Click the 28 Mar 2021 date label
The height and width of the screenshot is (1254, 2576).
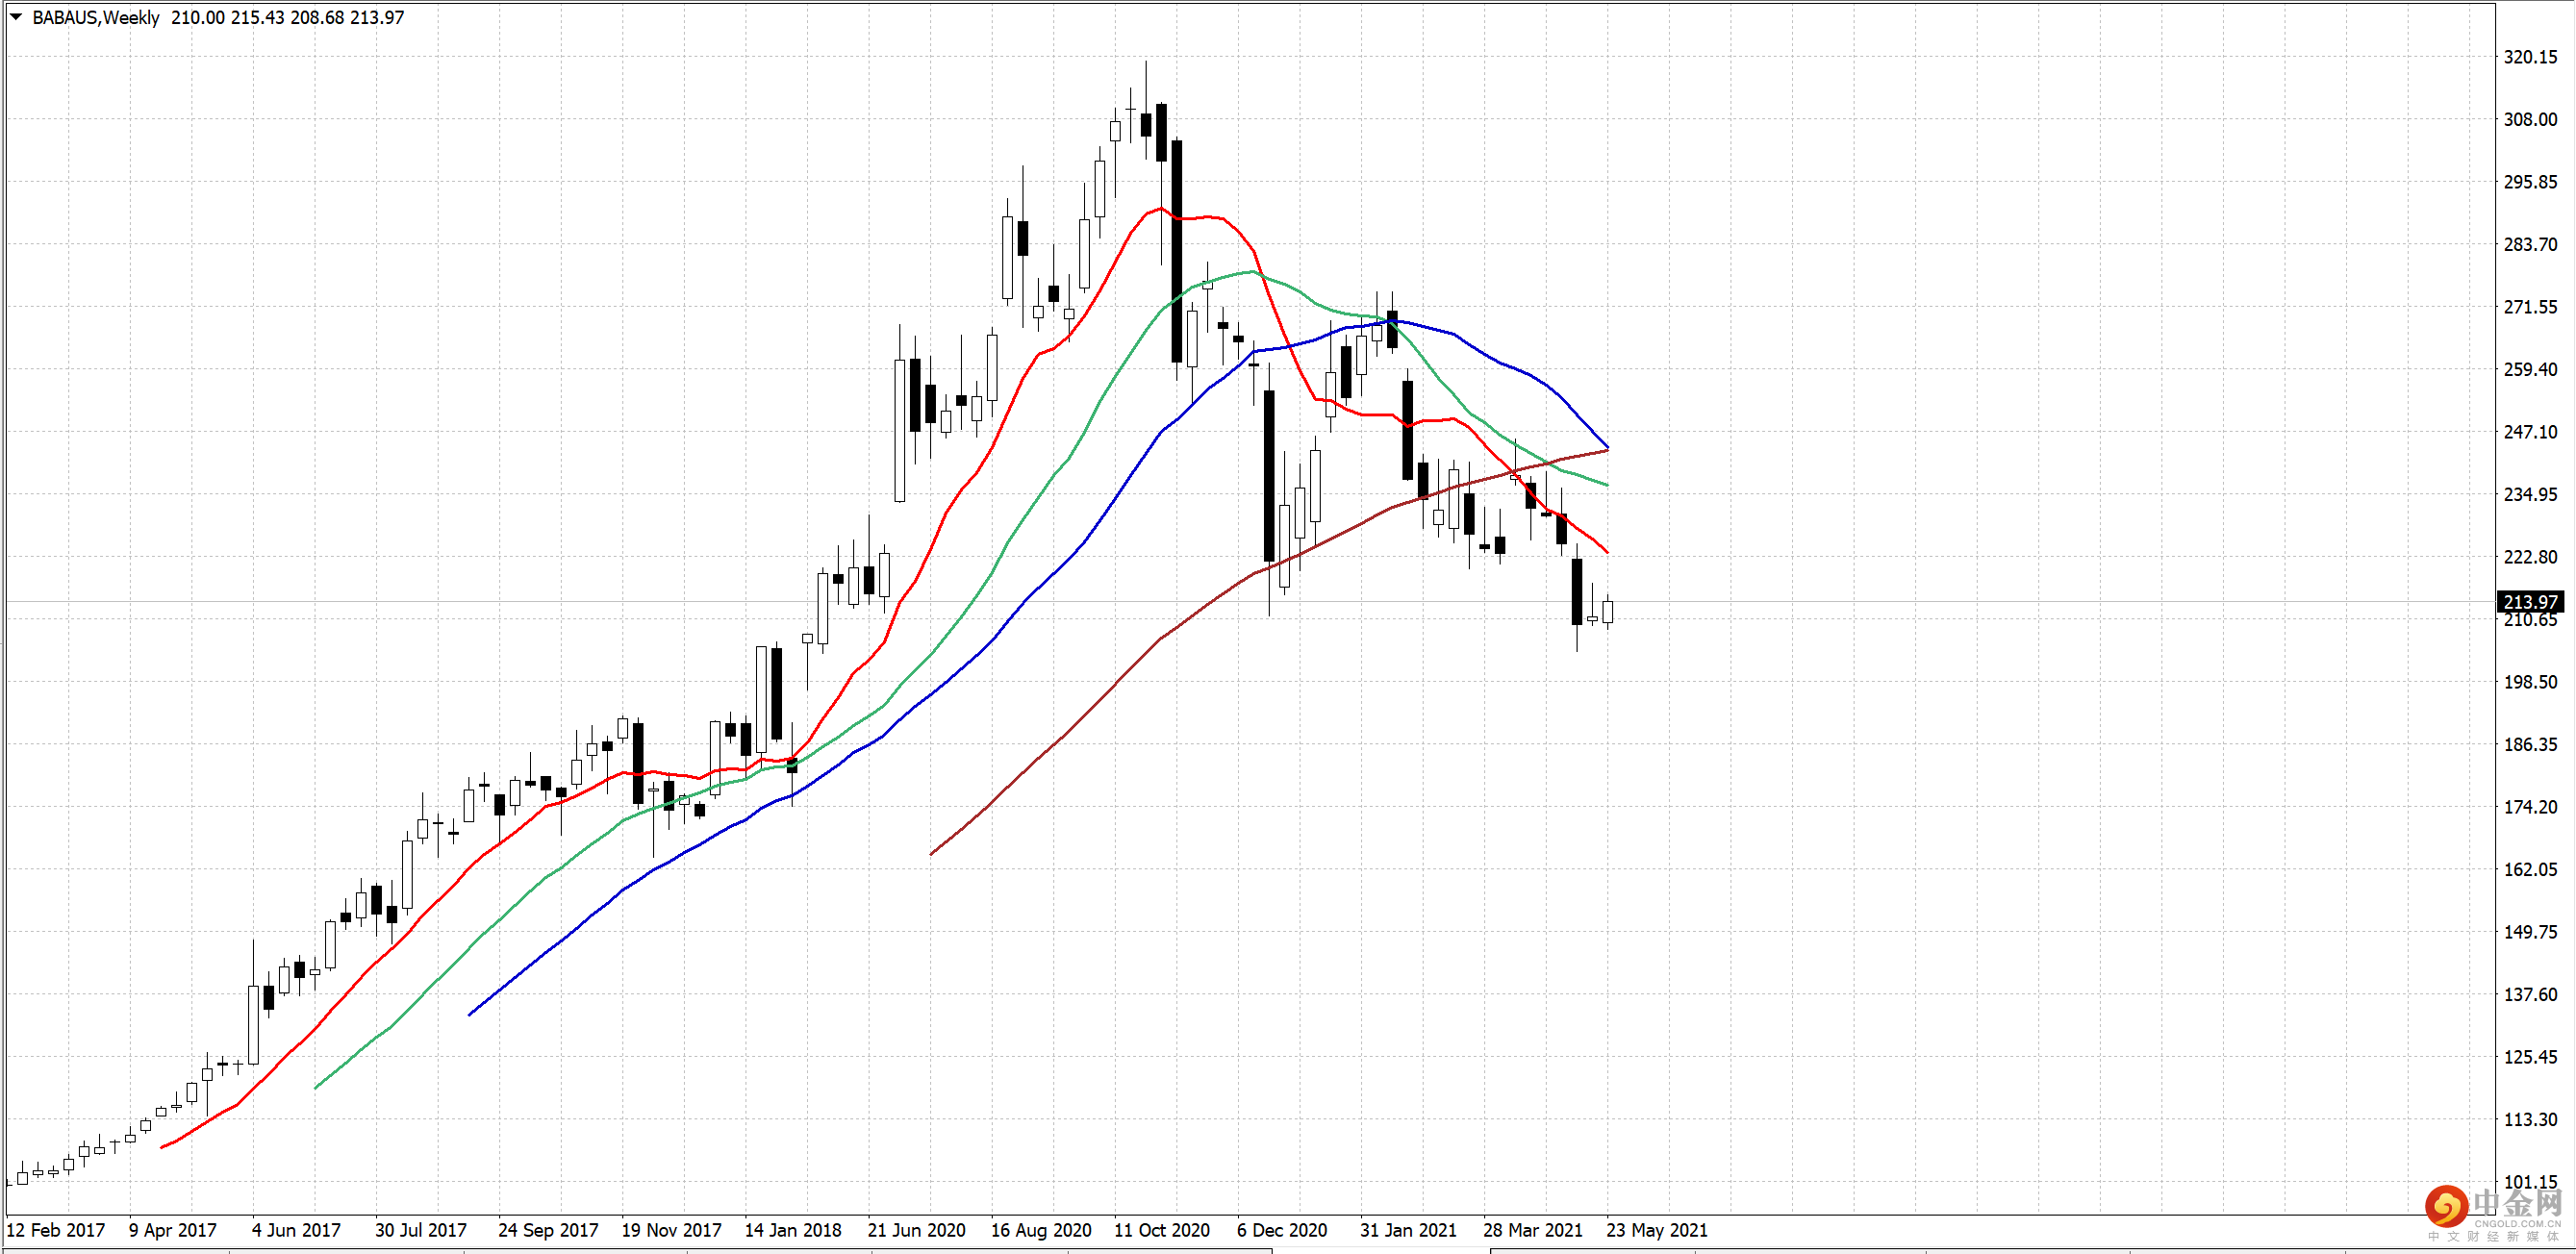pos(1533,1230)
